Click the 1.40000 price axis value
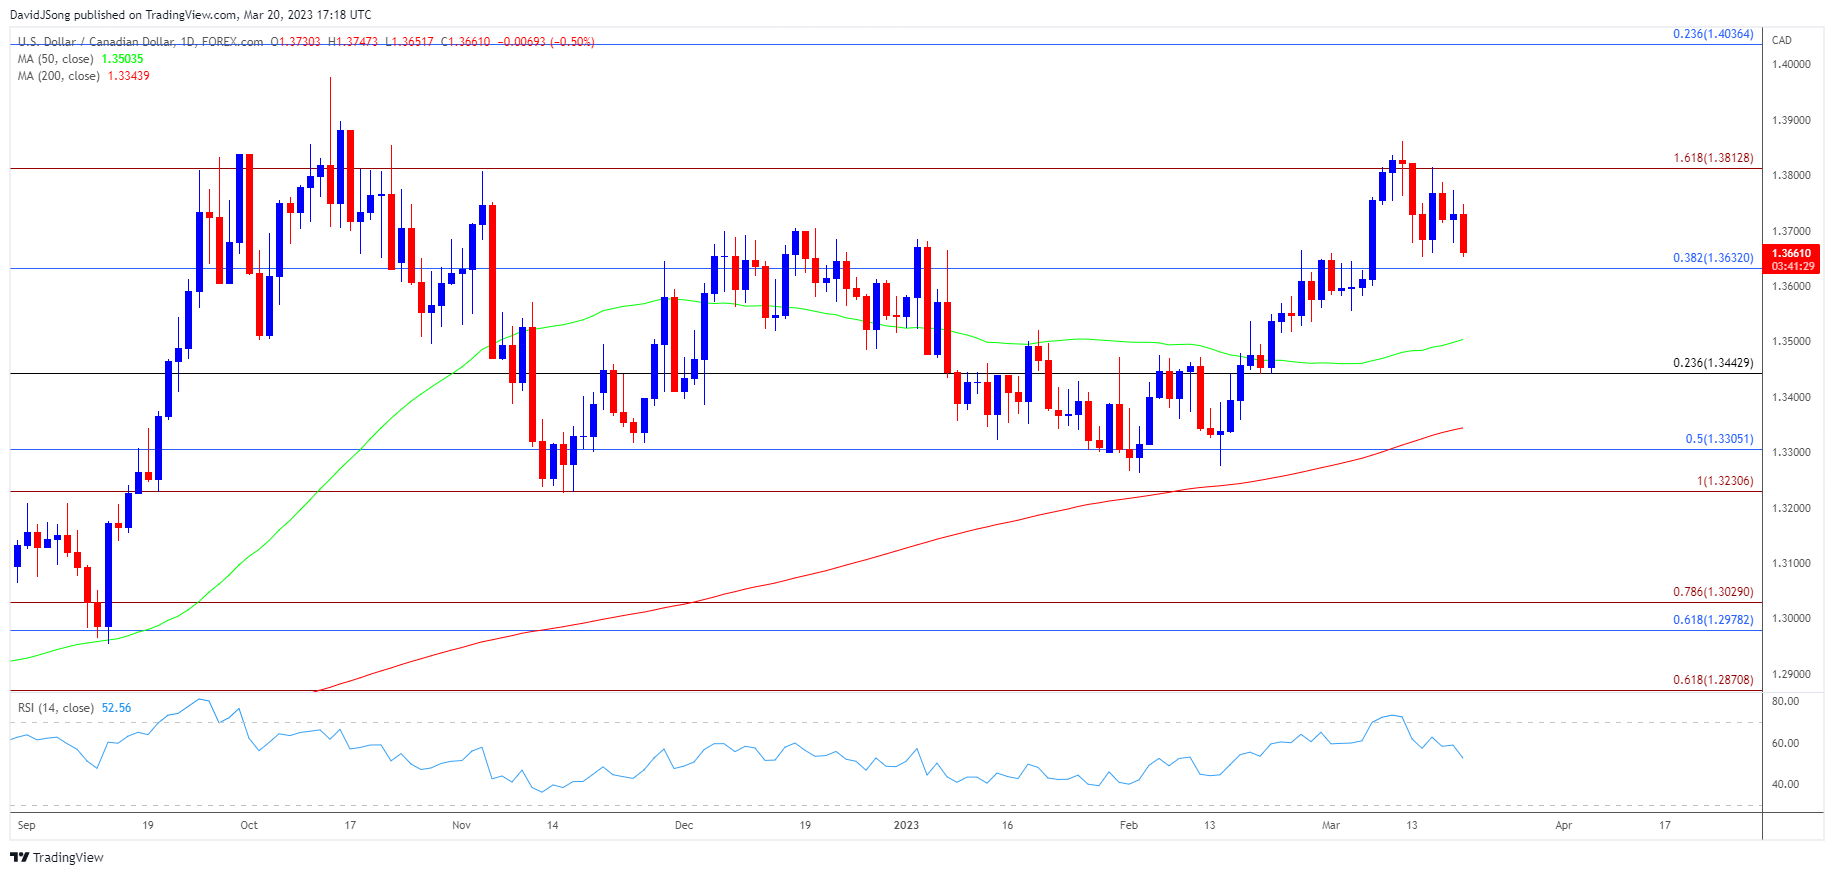The width and height of the screenshot is (1834, 875). coord(1791,64)
